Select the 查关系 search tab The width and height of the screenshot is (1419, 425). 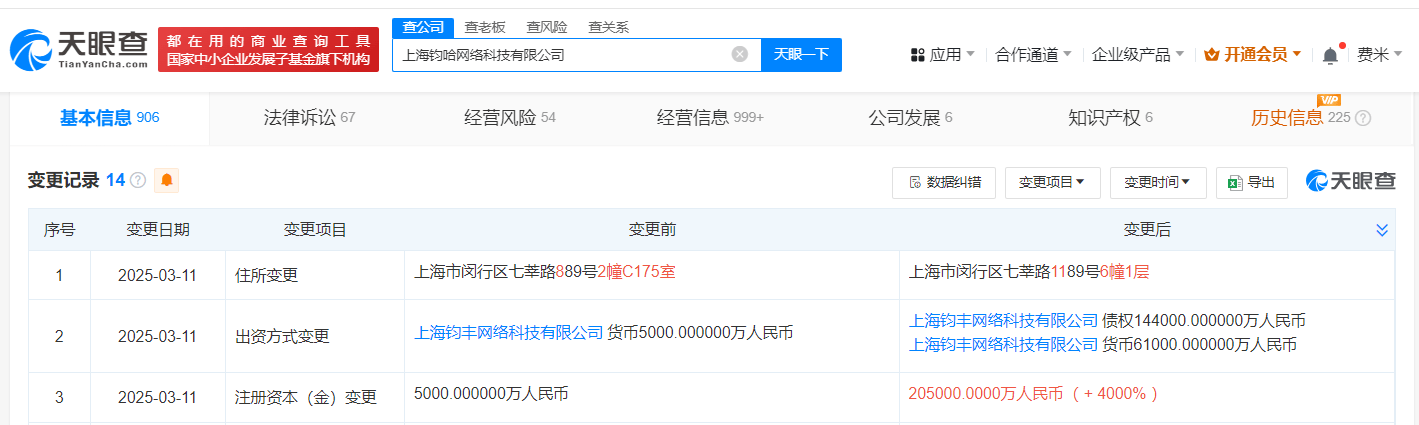608,27
